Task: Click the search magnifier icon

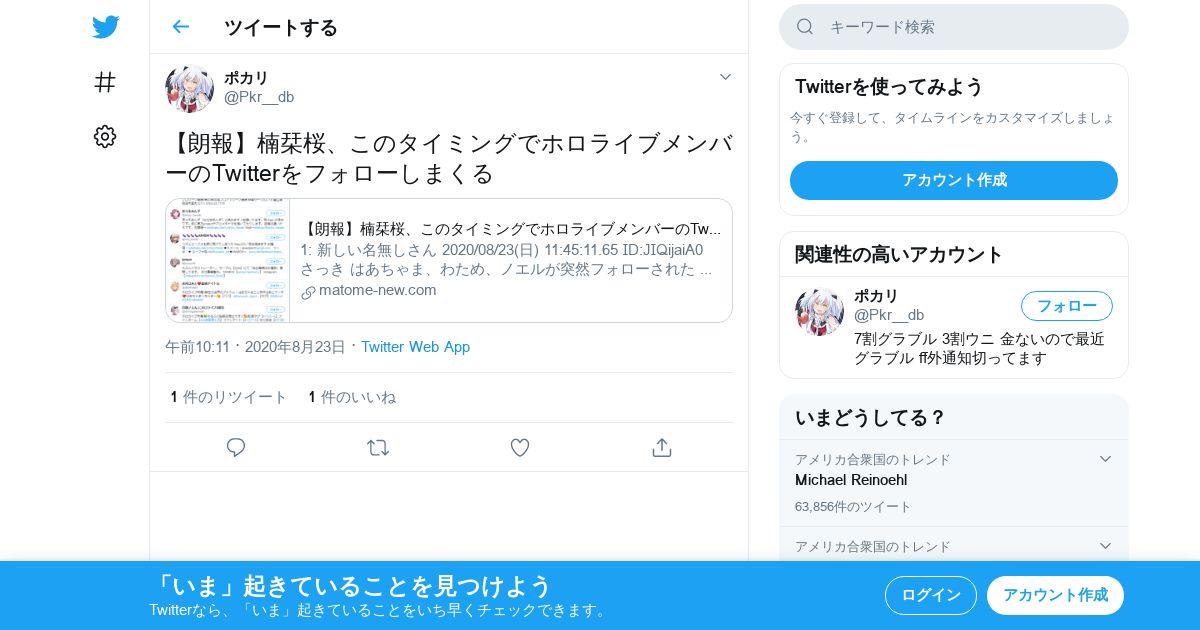Action: [x=805, y=27]
